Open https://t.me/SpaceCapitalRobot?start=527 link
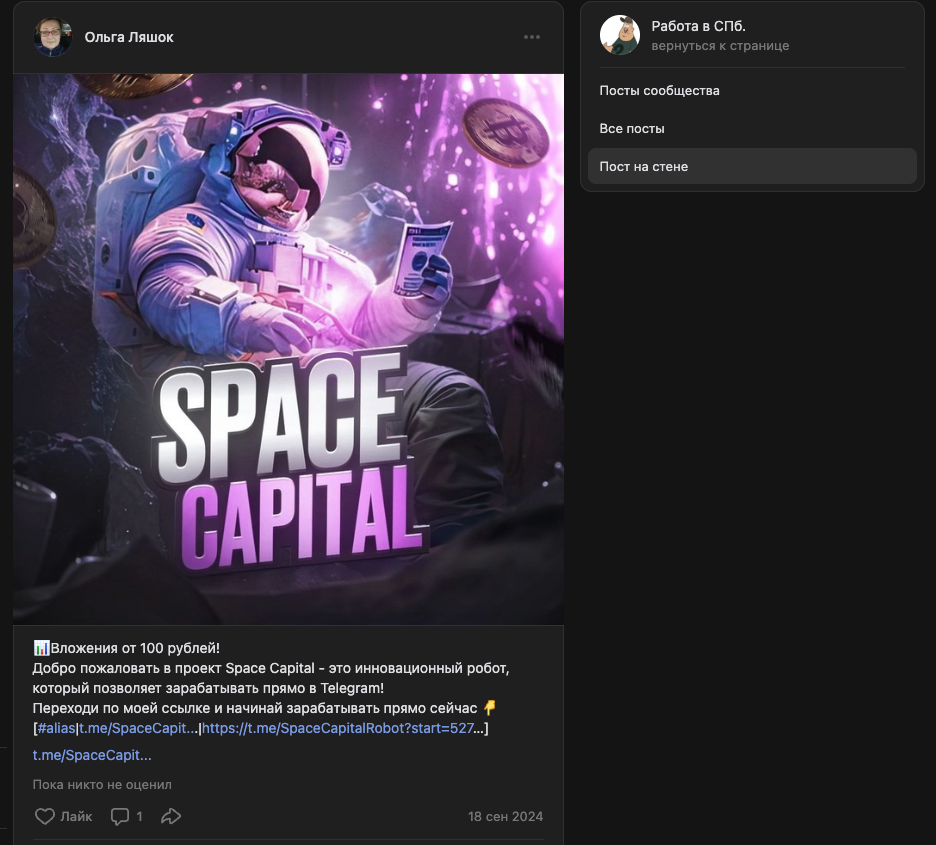This screenshot has height=845, width=936. pyautogui.click(x=338, y=728)
